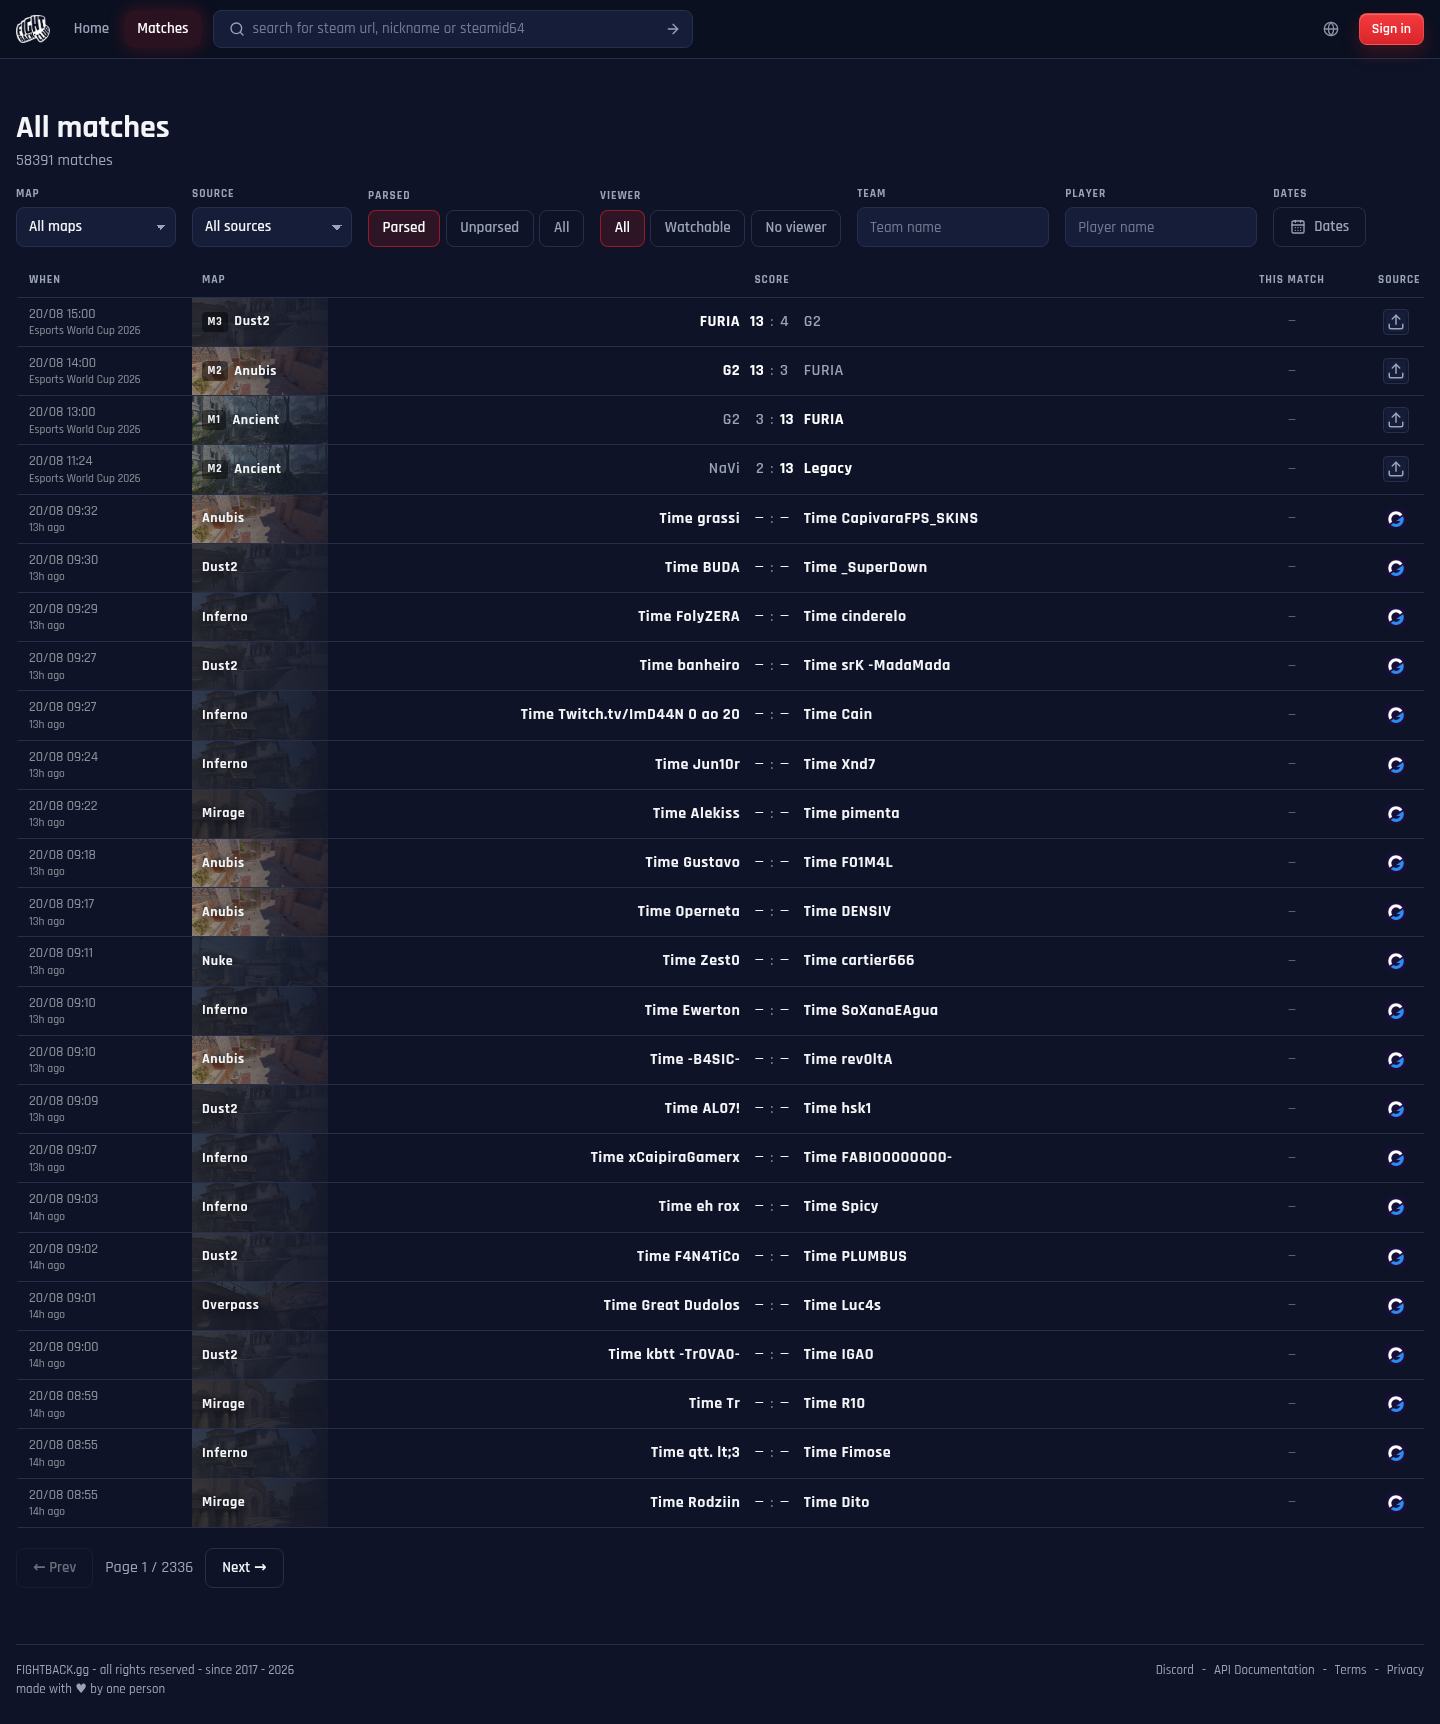Click upload source icon for M1 Ancient match
Screen dimensions: 1440x1724
coord(1396,420)
